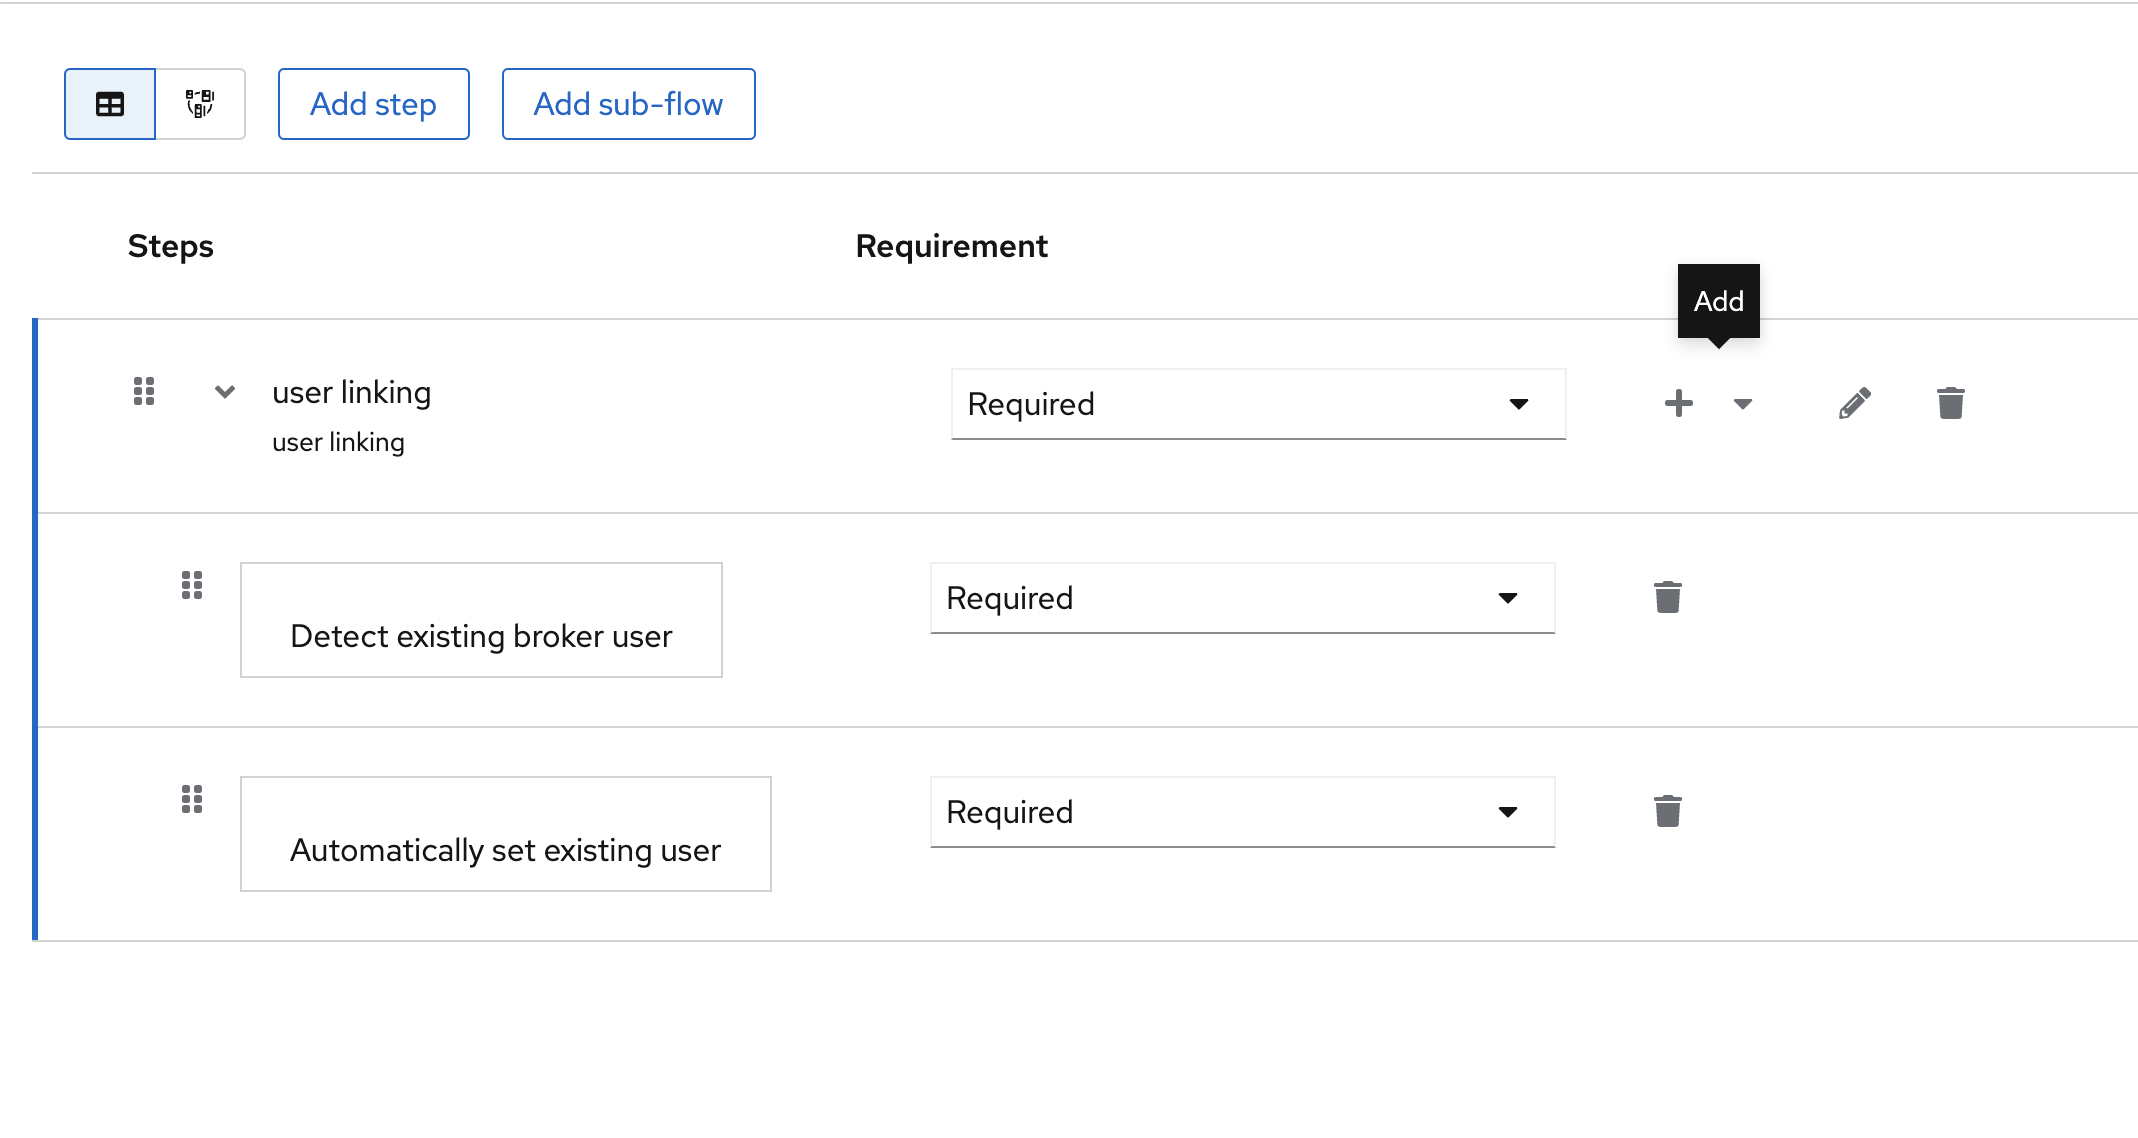2138x1138 pixels.
Task: Grab the drag handle for Detect existing broker user
Action: click(x=193, y=586)
